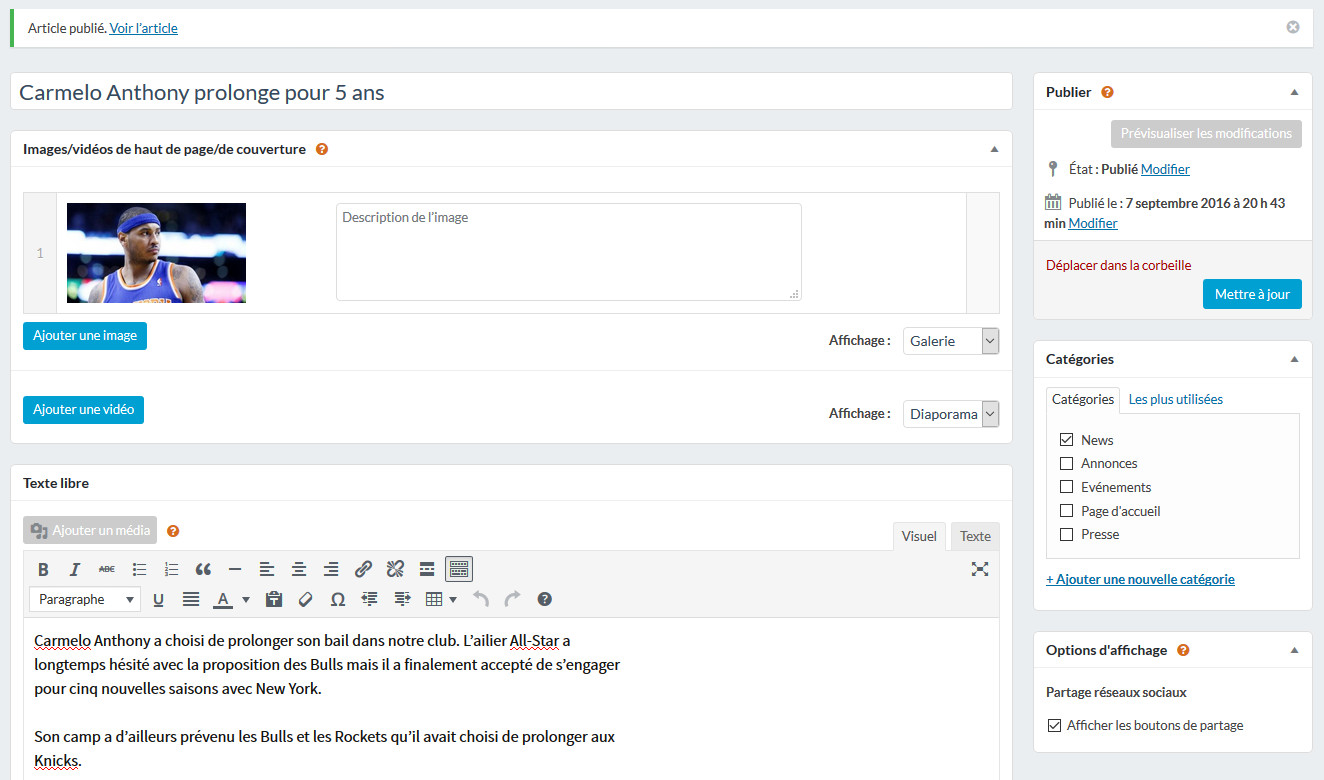Viewport: 1324px width, 780px height.
Task: Toggle bold formatting in the editor
Action: 43,569
